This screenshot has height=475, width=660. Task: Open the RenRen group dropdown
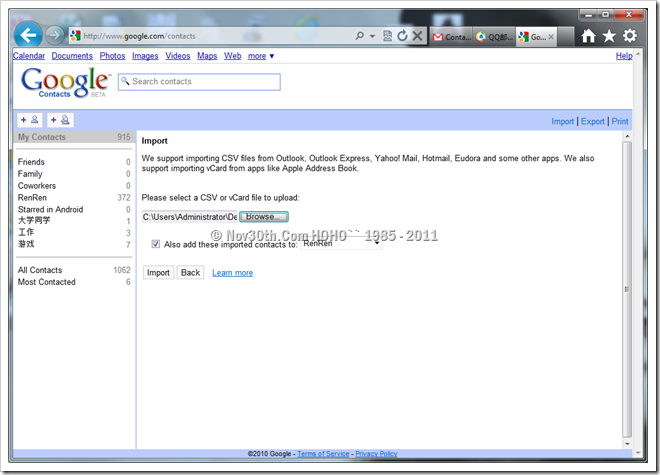click(341, 243)
